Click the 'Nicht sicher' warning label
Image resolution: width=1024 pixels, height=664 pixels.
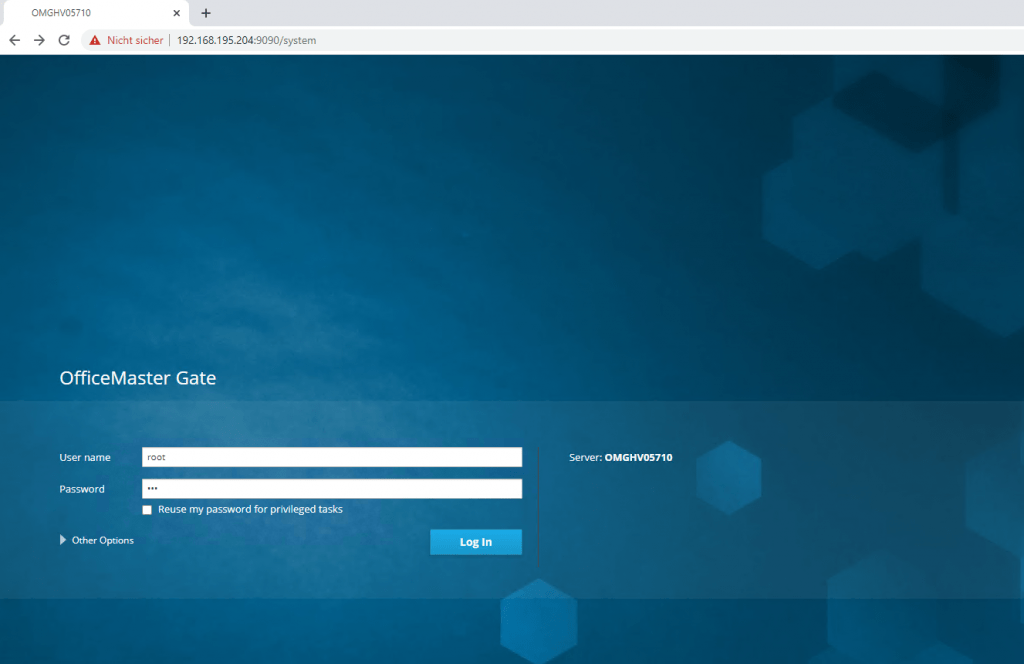pyautogui.click(x=135, y=40)
